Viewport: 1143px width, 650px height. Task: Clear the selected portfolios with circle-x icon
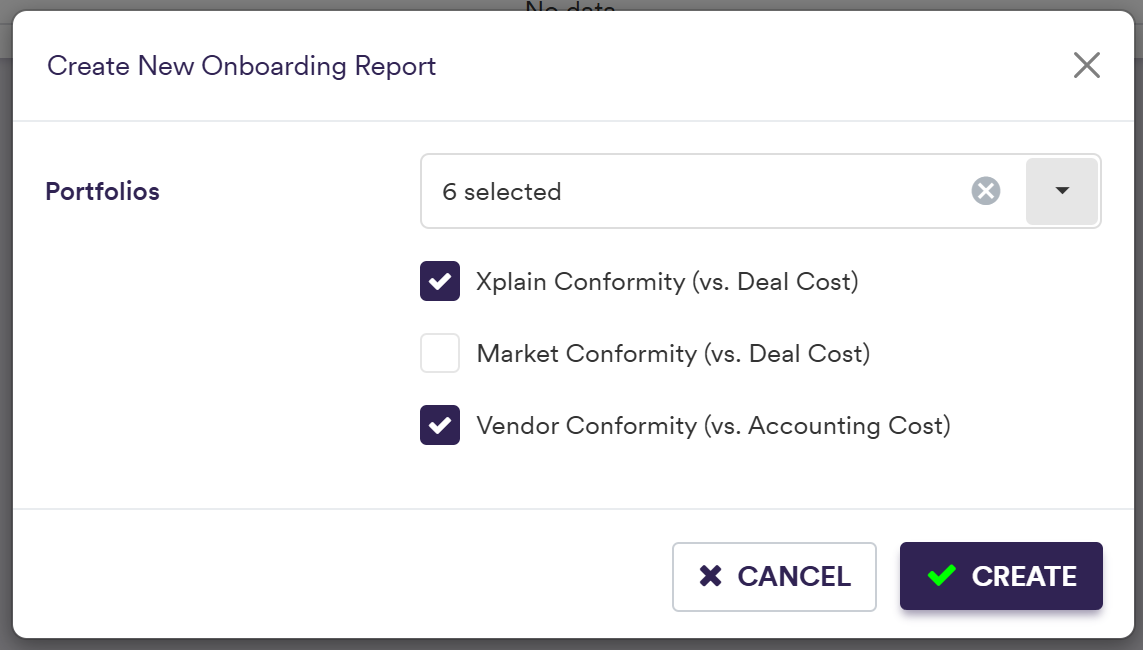pyautogui.click(x=986, y=191)
